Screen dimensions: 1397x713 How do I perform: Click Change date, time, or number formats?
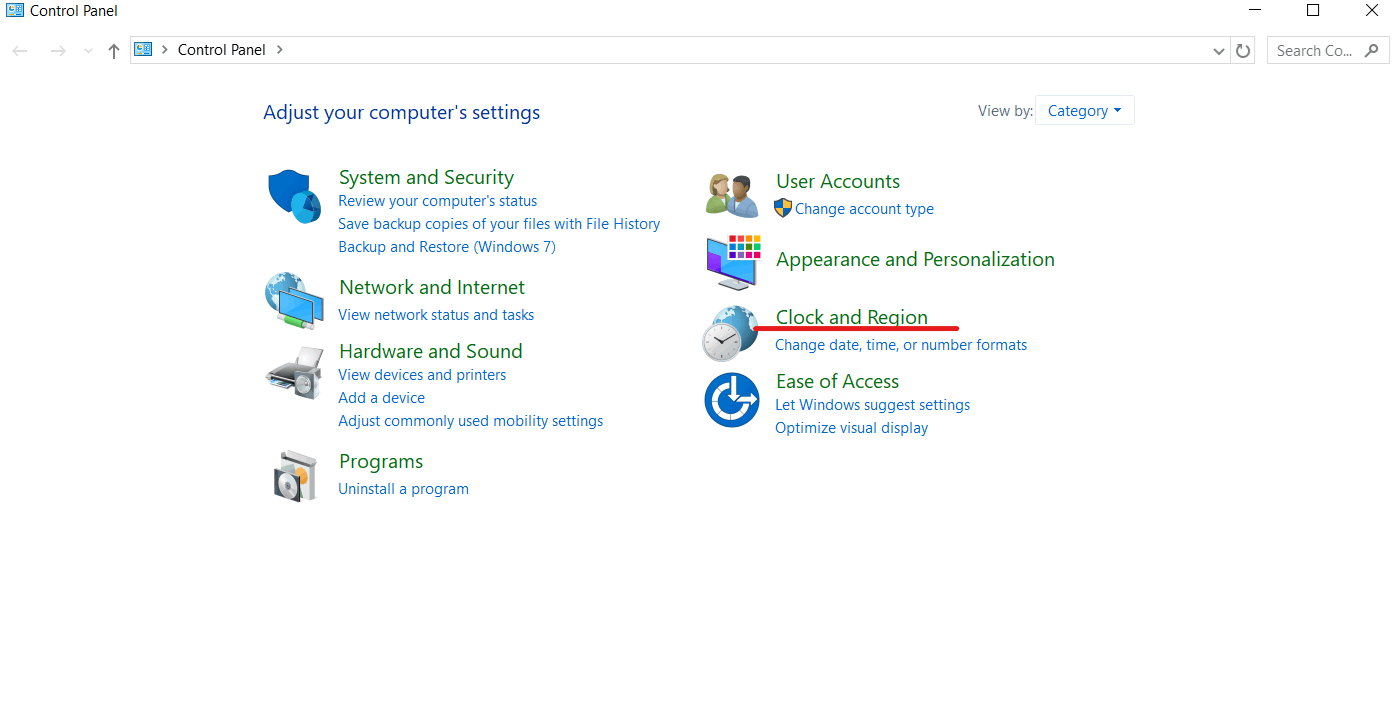click(901, 345)
